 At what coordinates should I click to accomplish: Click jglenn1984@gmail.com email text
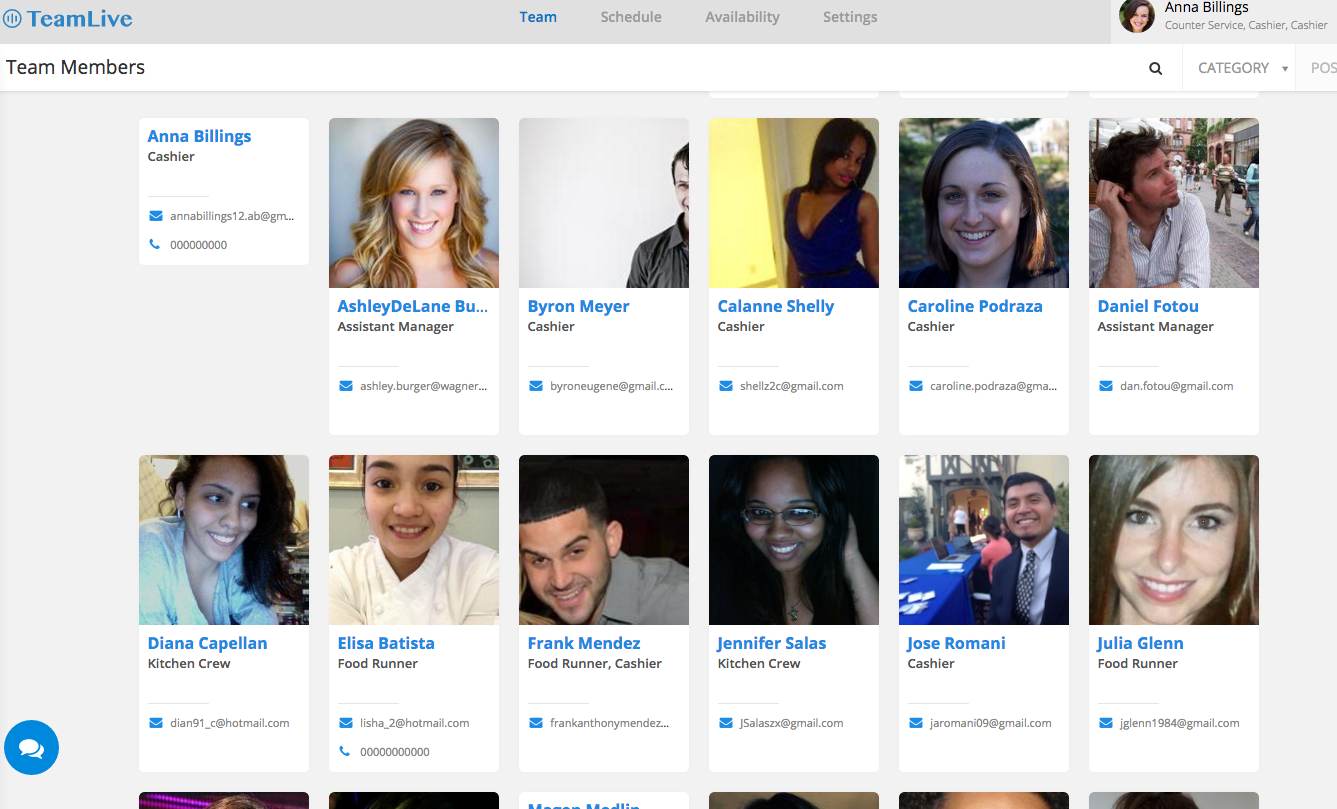point(1180,723)
